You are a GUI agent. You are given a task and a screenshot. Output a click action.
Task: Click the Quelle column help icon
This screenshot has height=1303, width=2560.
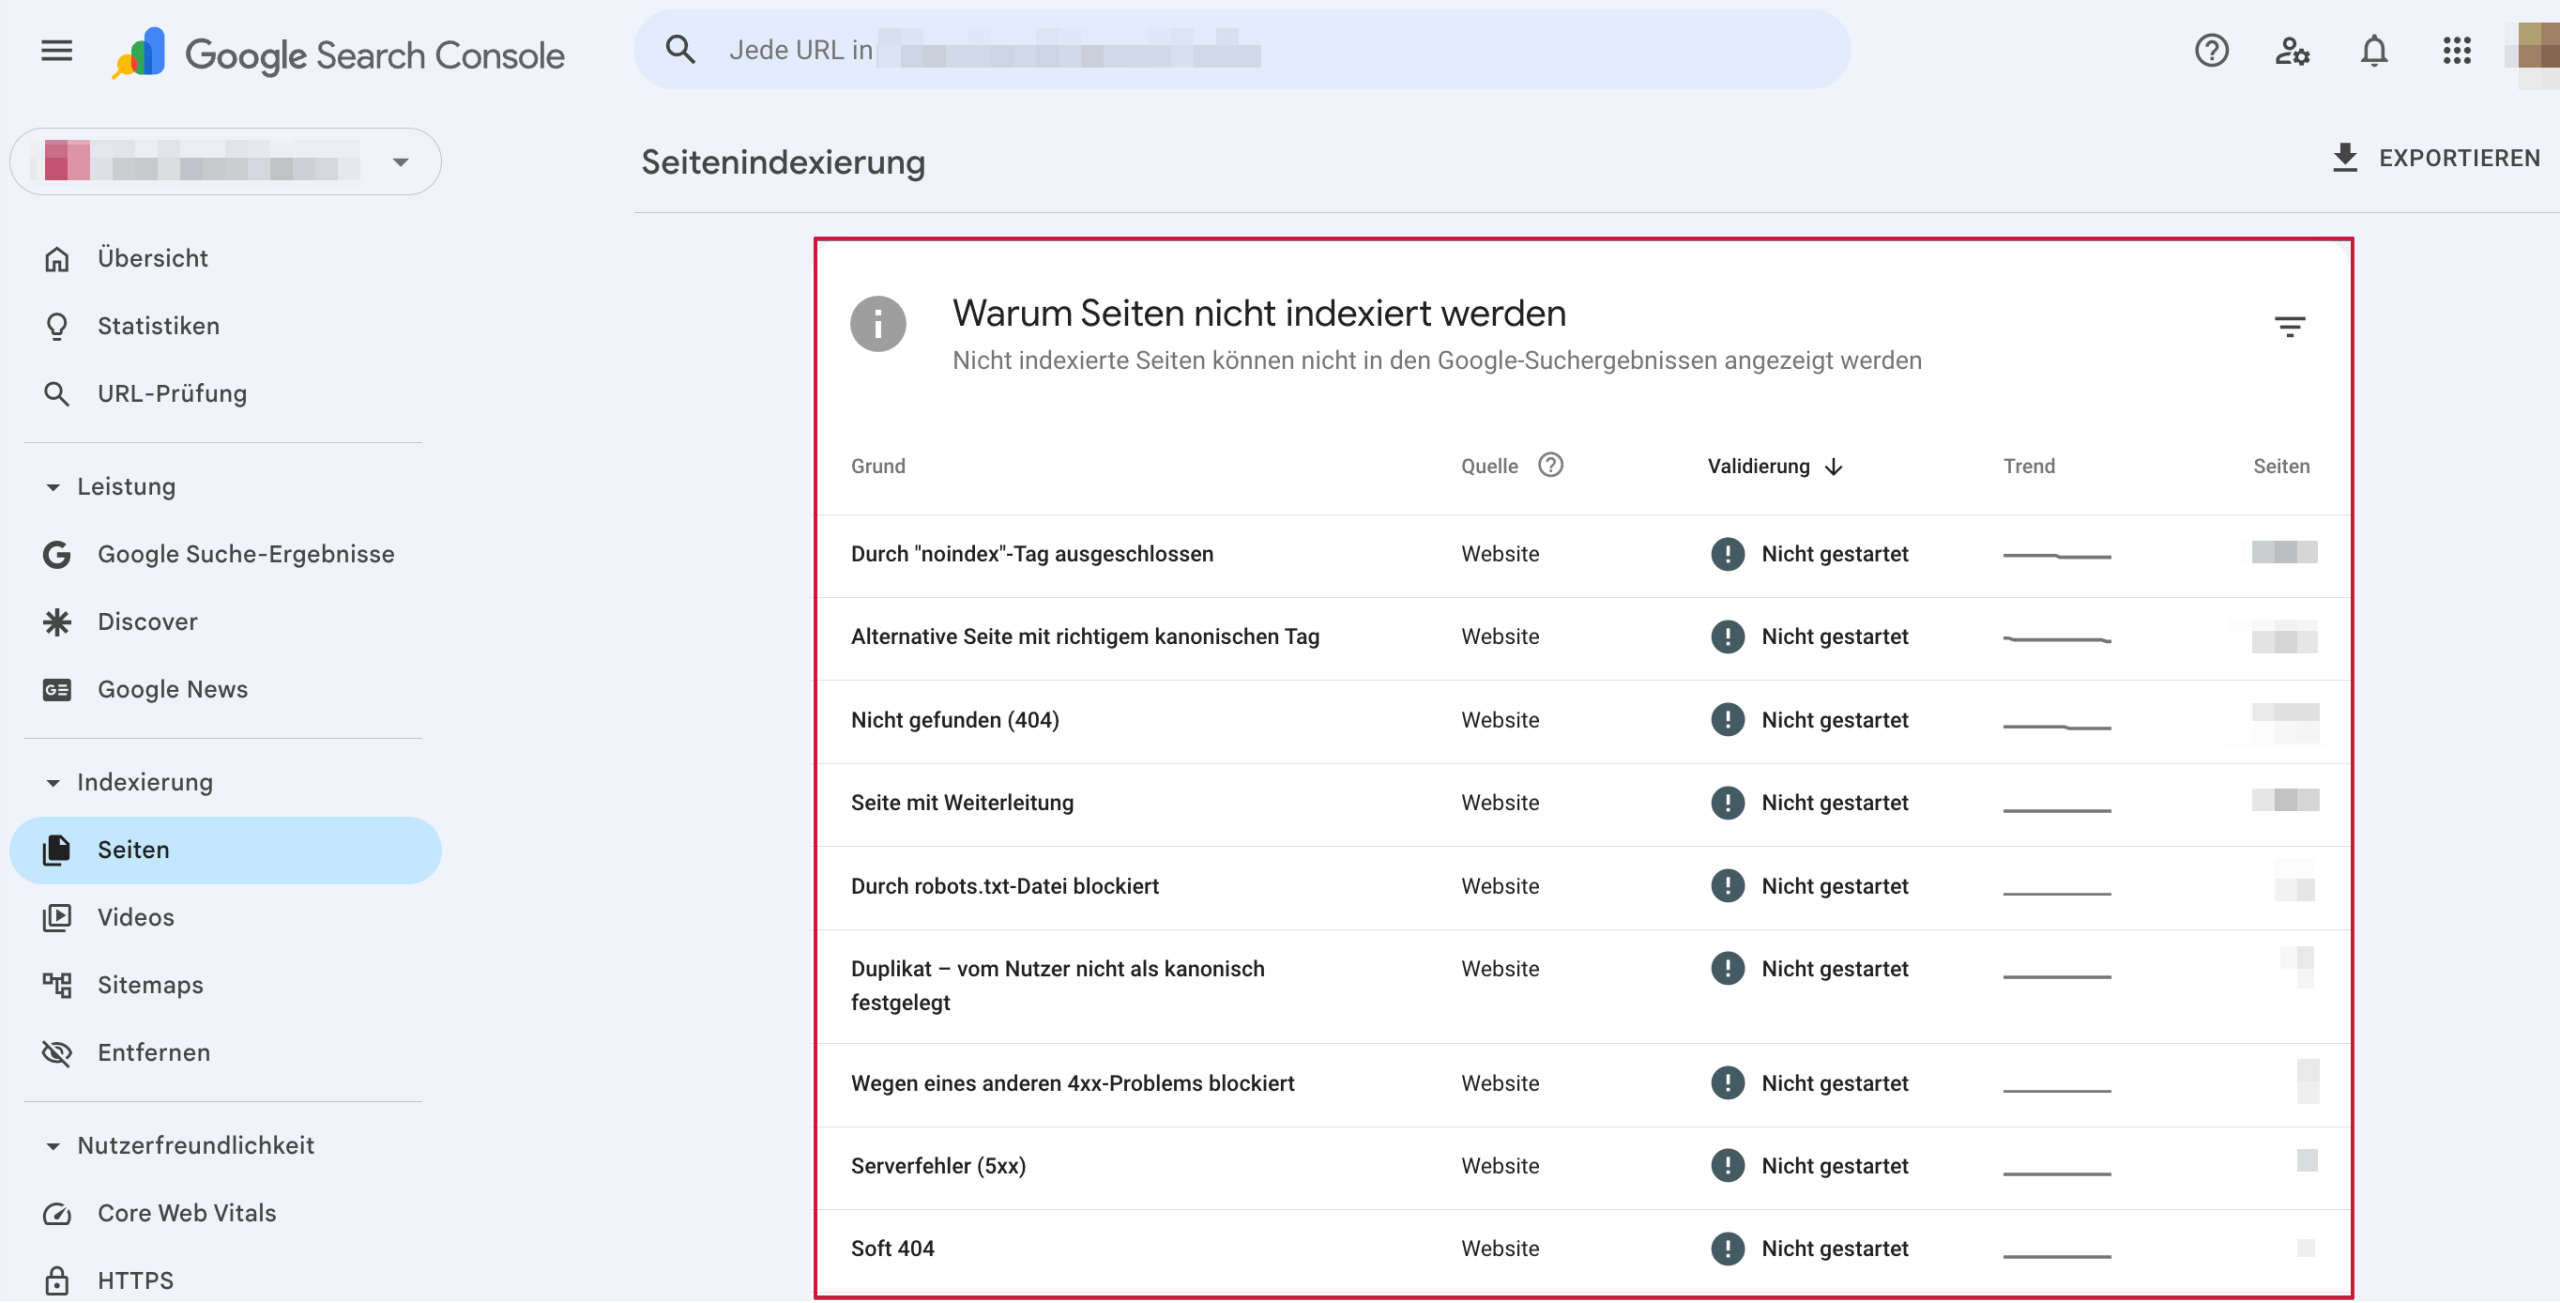(1550, 464)
